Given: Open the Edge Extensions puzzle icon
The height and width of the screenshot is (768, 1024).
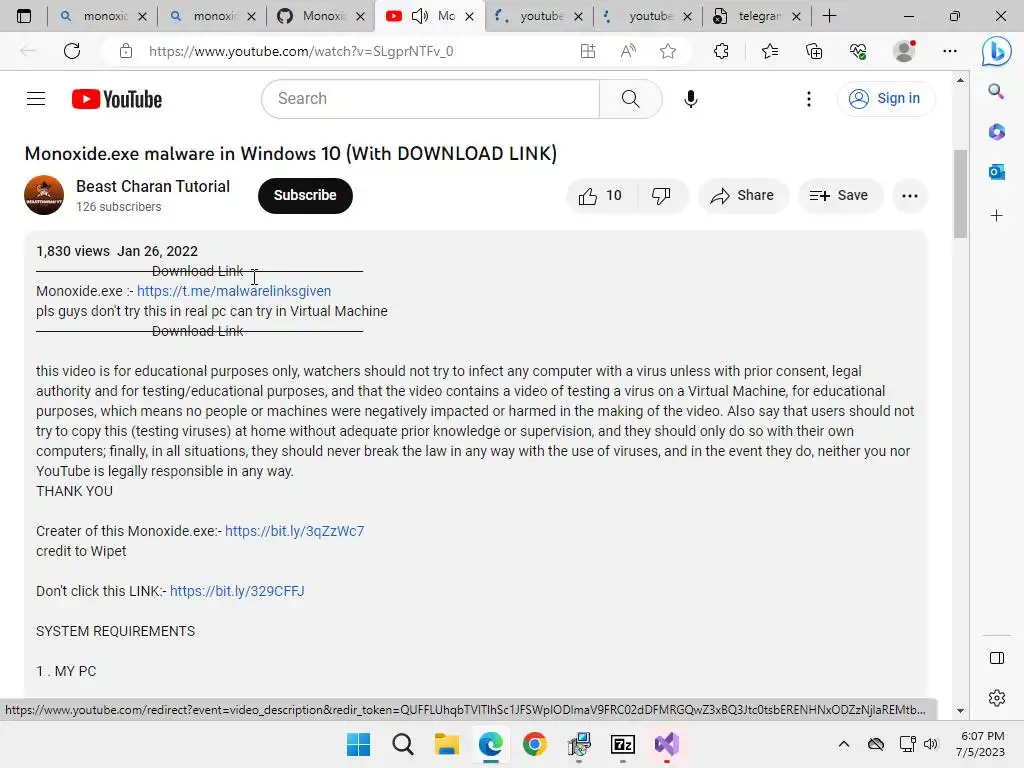Looking at the screenshot, I should point(721,51).
